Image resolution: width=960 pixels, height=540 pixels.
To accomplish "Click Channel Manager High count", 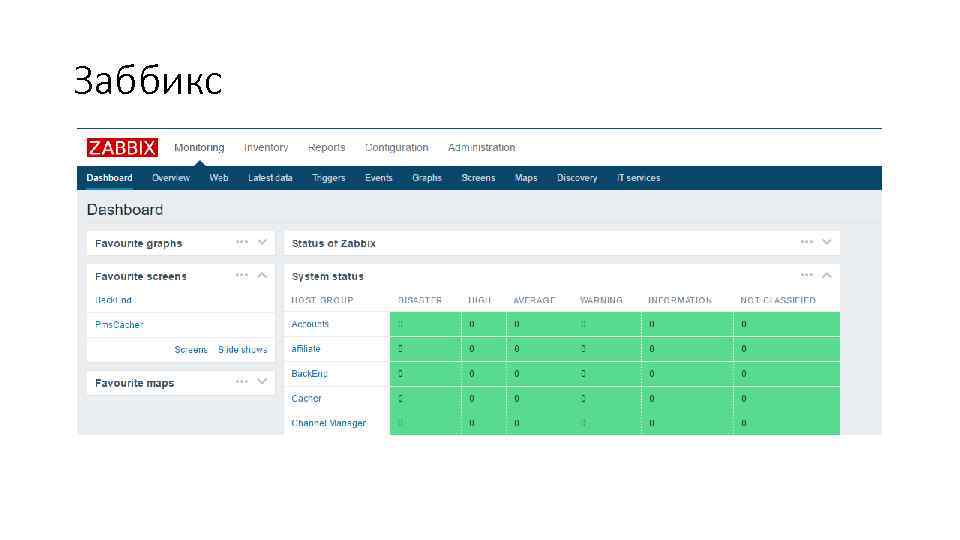I will [472, 423].
